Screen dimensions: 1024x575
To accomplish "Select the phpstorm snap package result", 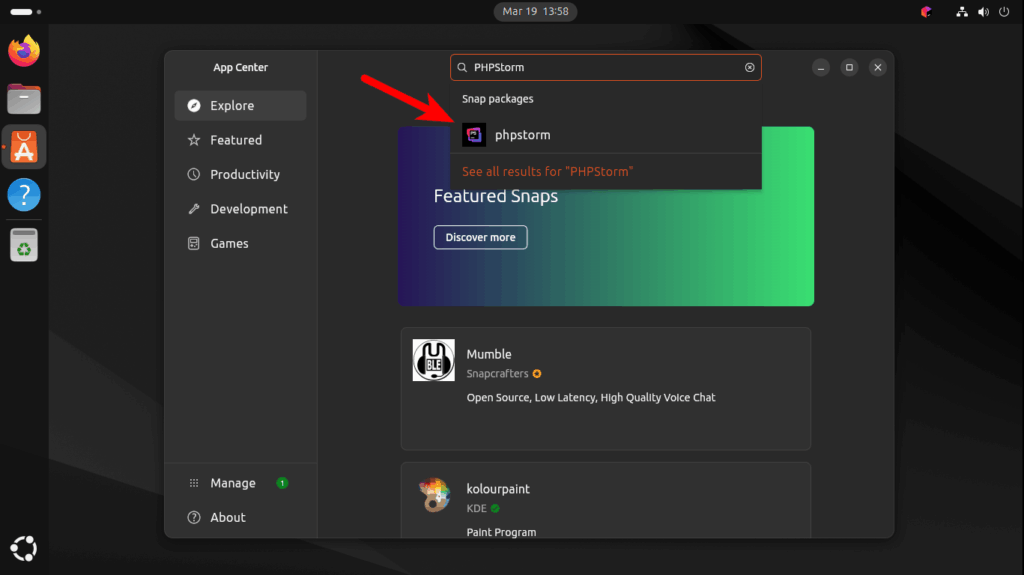I will [605, 135].
